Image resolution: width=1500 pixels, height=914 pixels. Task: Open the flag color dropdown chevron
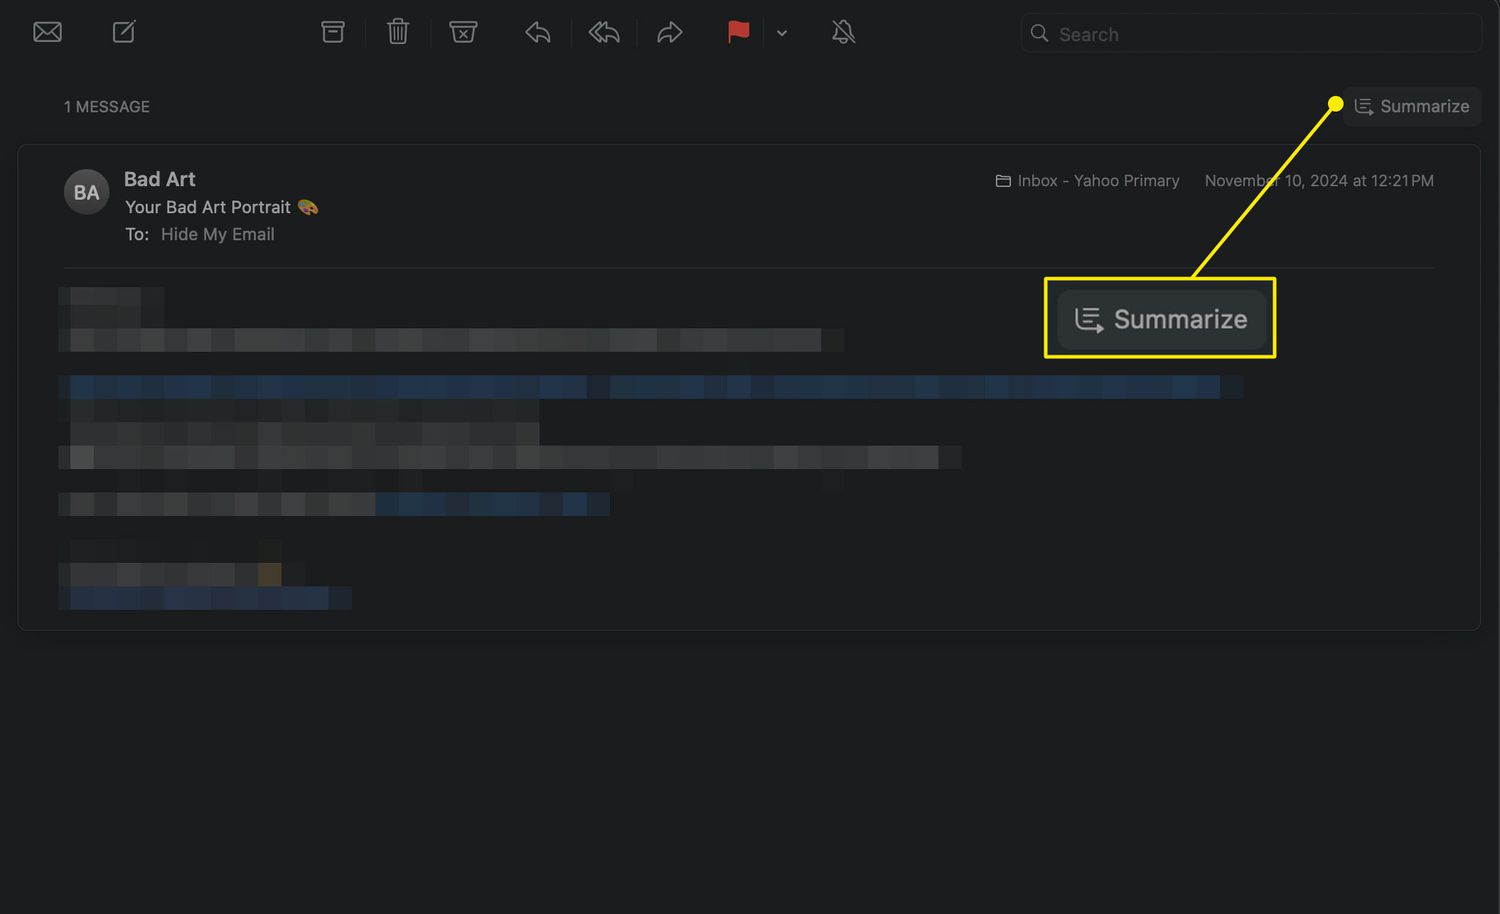pyautogui.click(x=782, y=33)
